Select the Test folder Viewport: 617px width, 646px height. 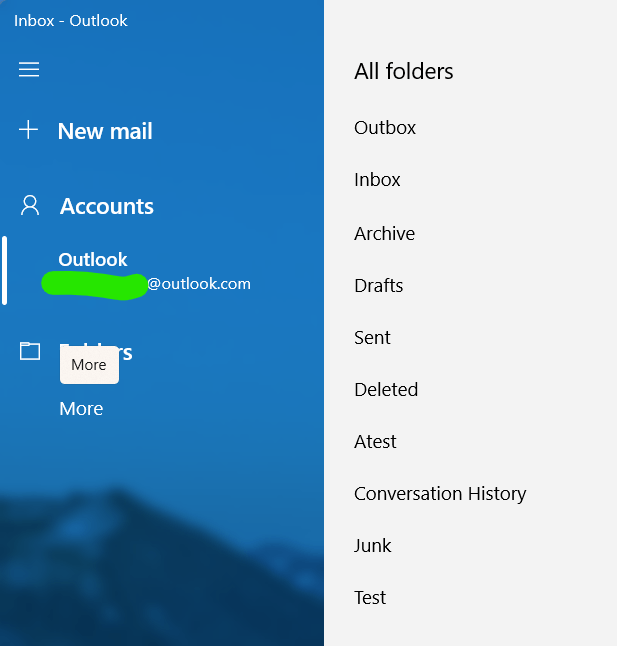(x=370, y=598)
